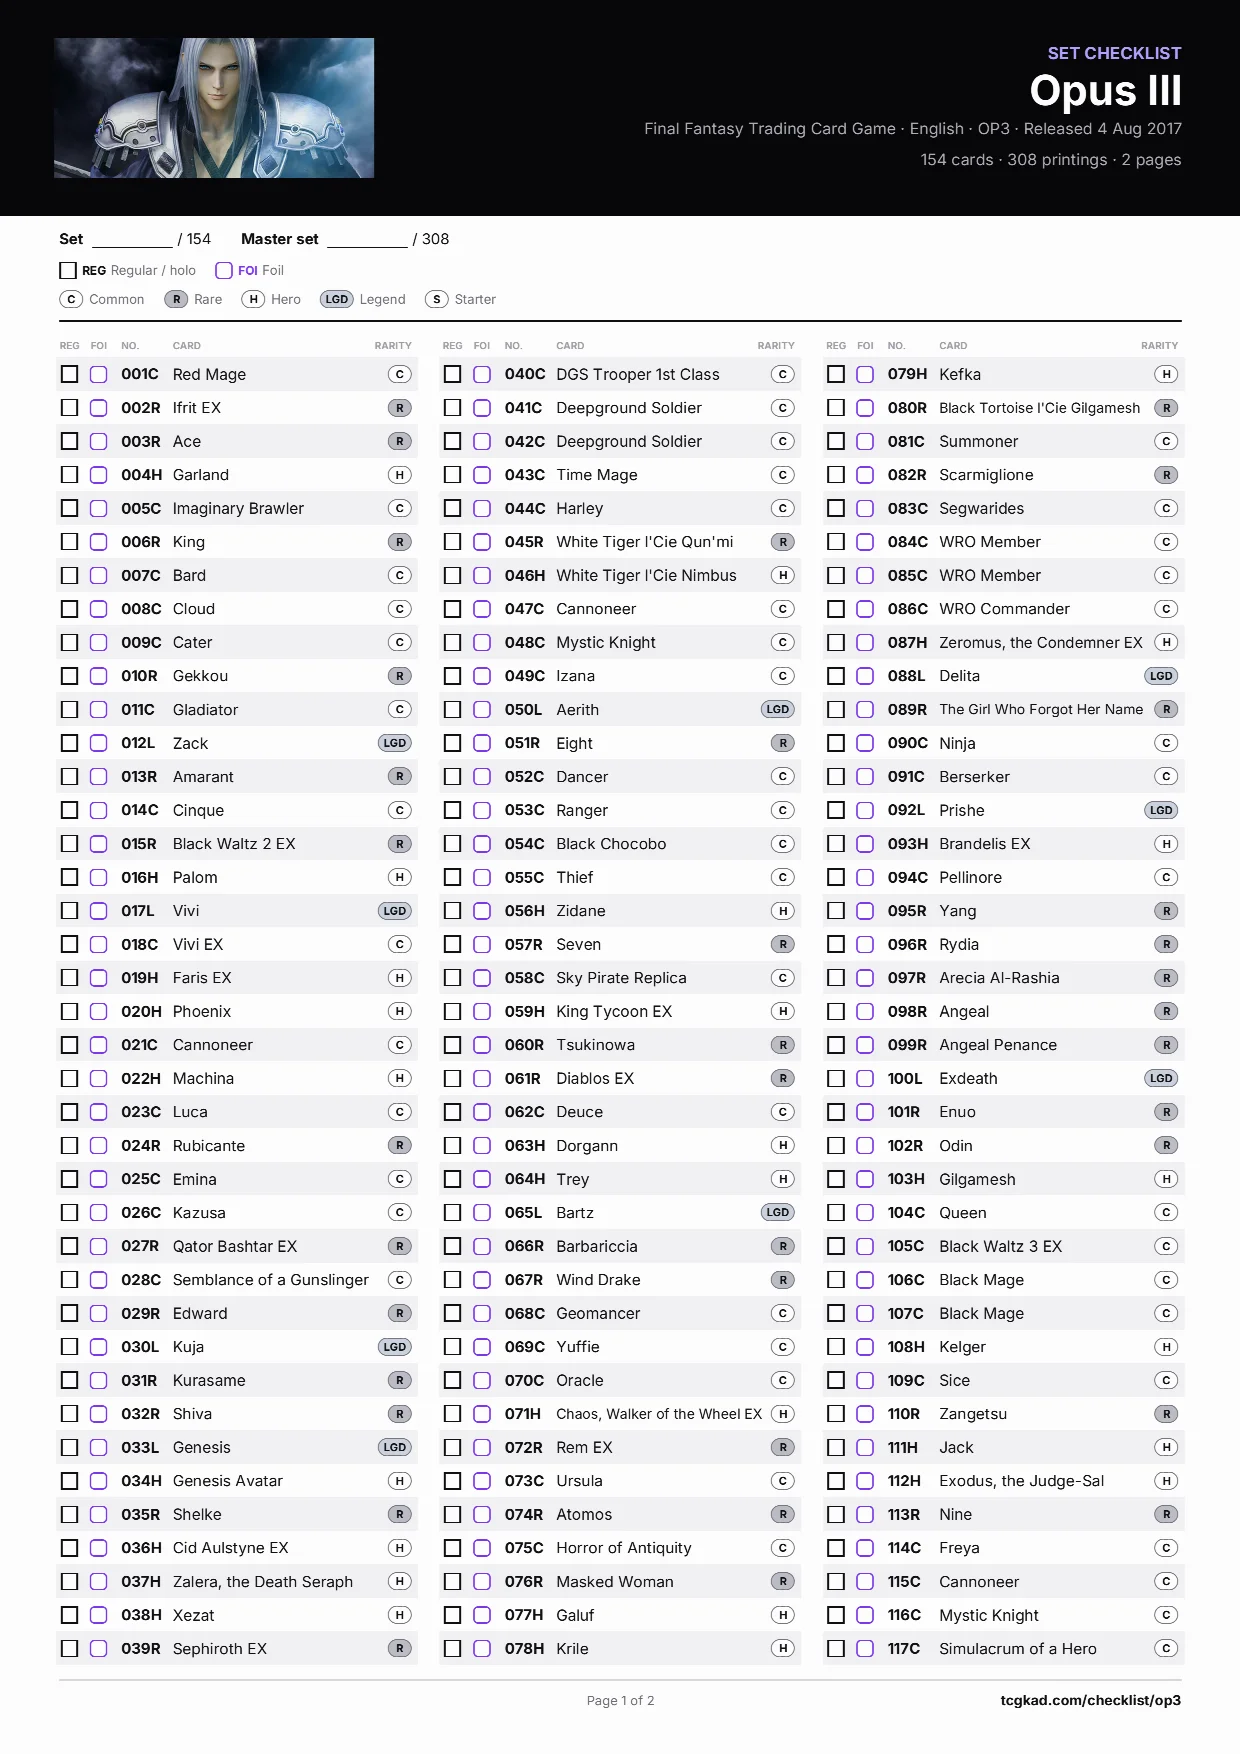The image size is (1240, 1754).
Task: Open the tcgkad.com/checklist/op3 link
Action: click(x=1091, y=1700)
